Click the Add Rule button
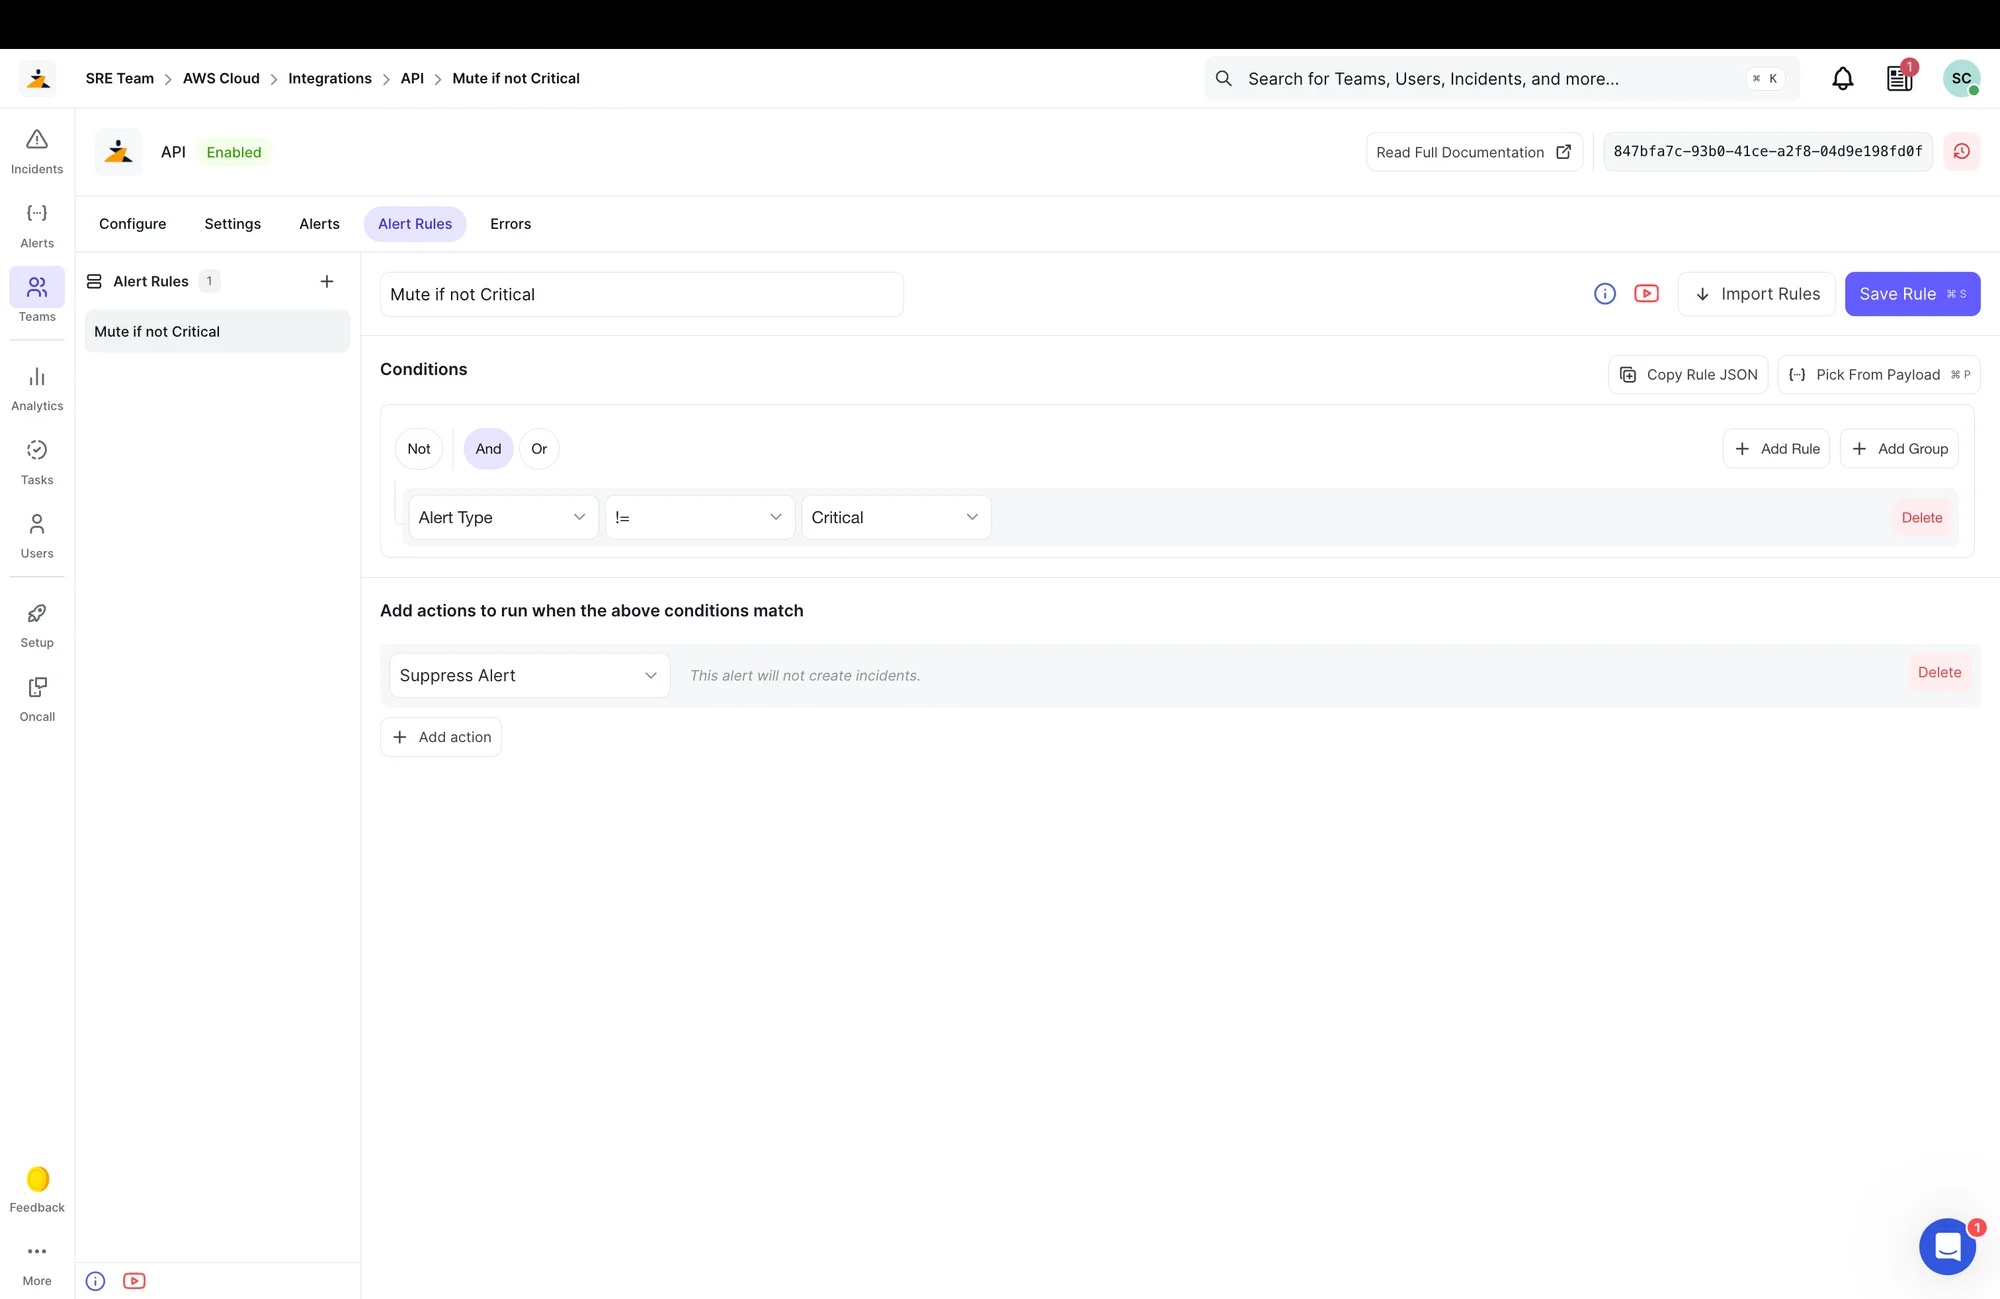The width and height of the screenshot is (2000, 1299). pos(1776,449)
